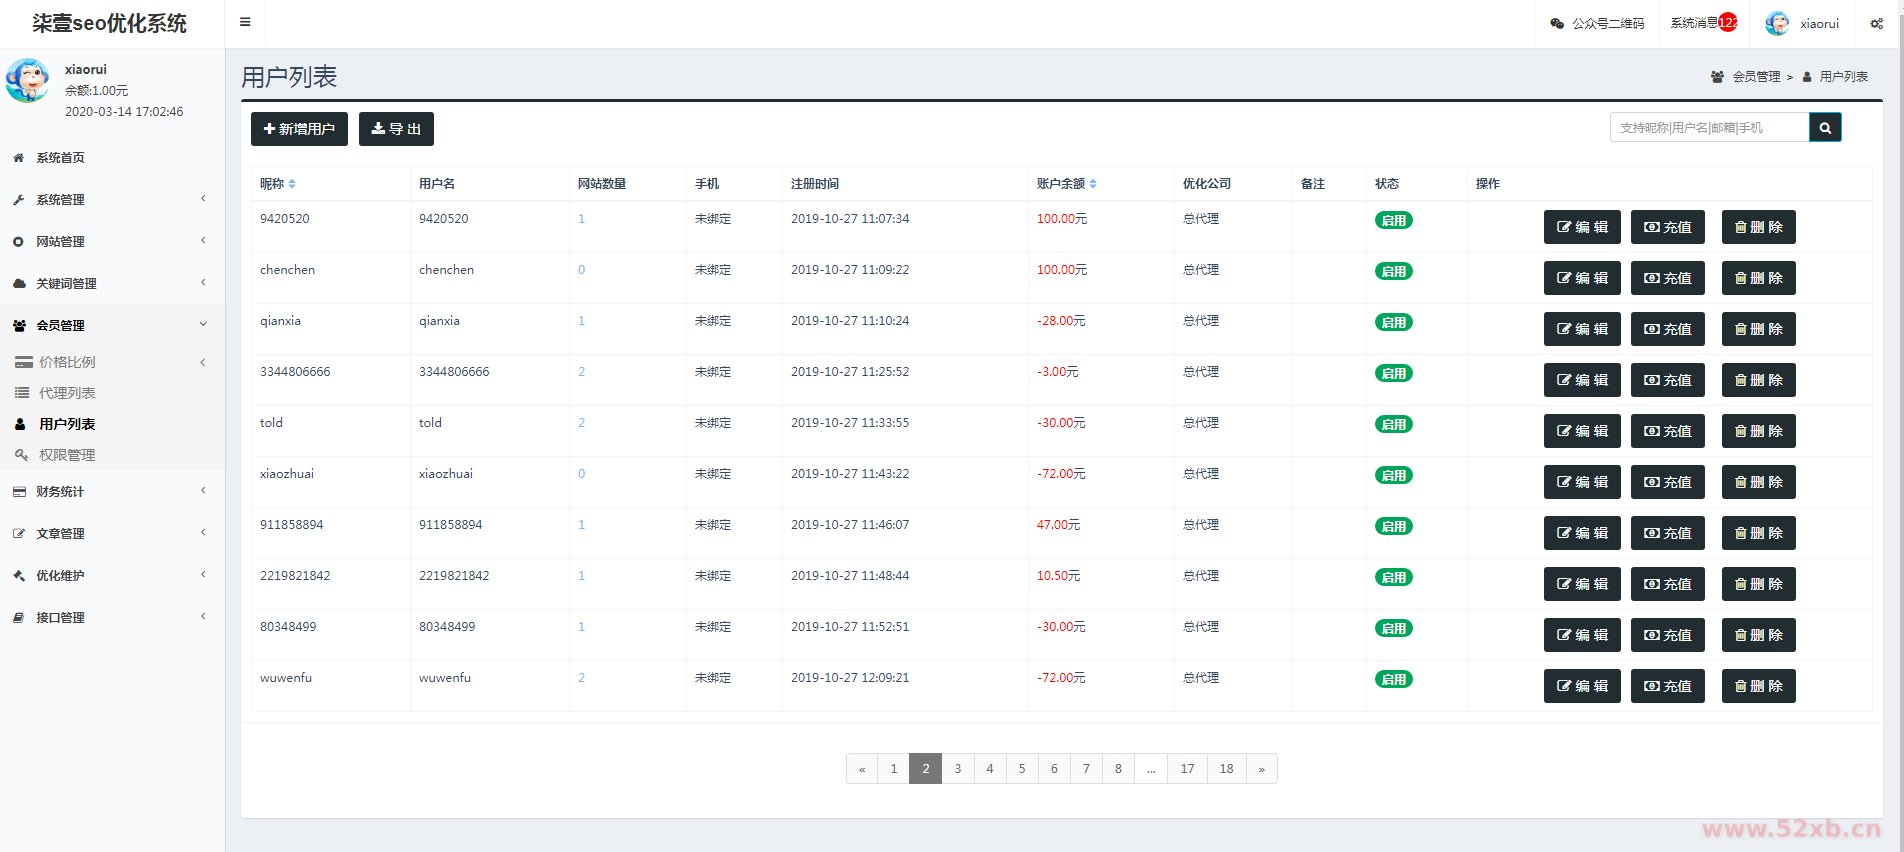Go to page 3 in pagination

(958, 769)
